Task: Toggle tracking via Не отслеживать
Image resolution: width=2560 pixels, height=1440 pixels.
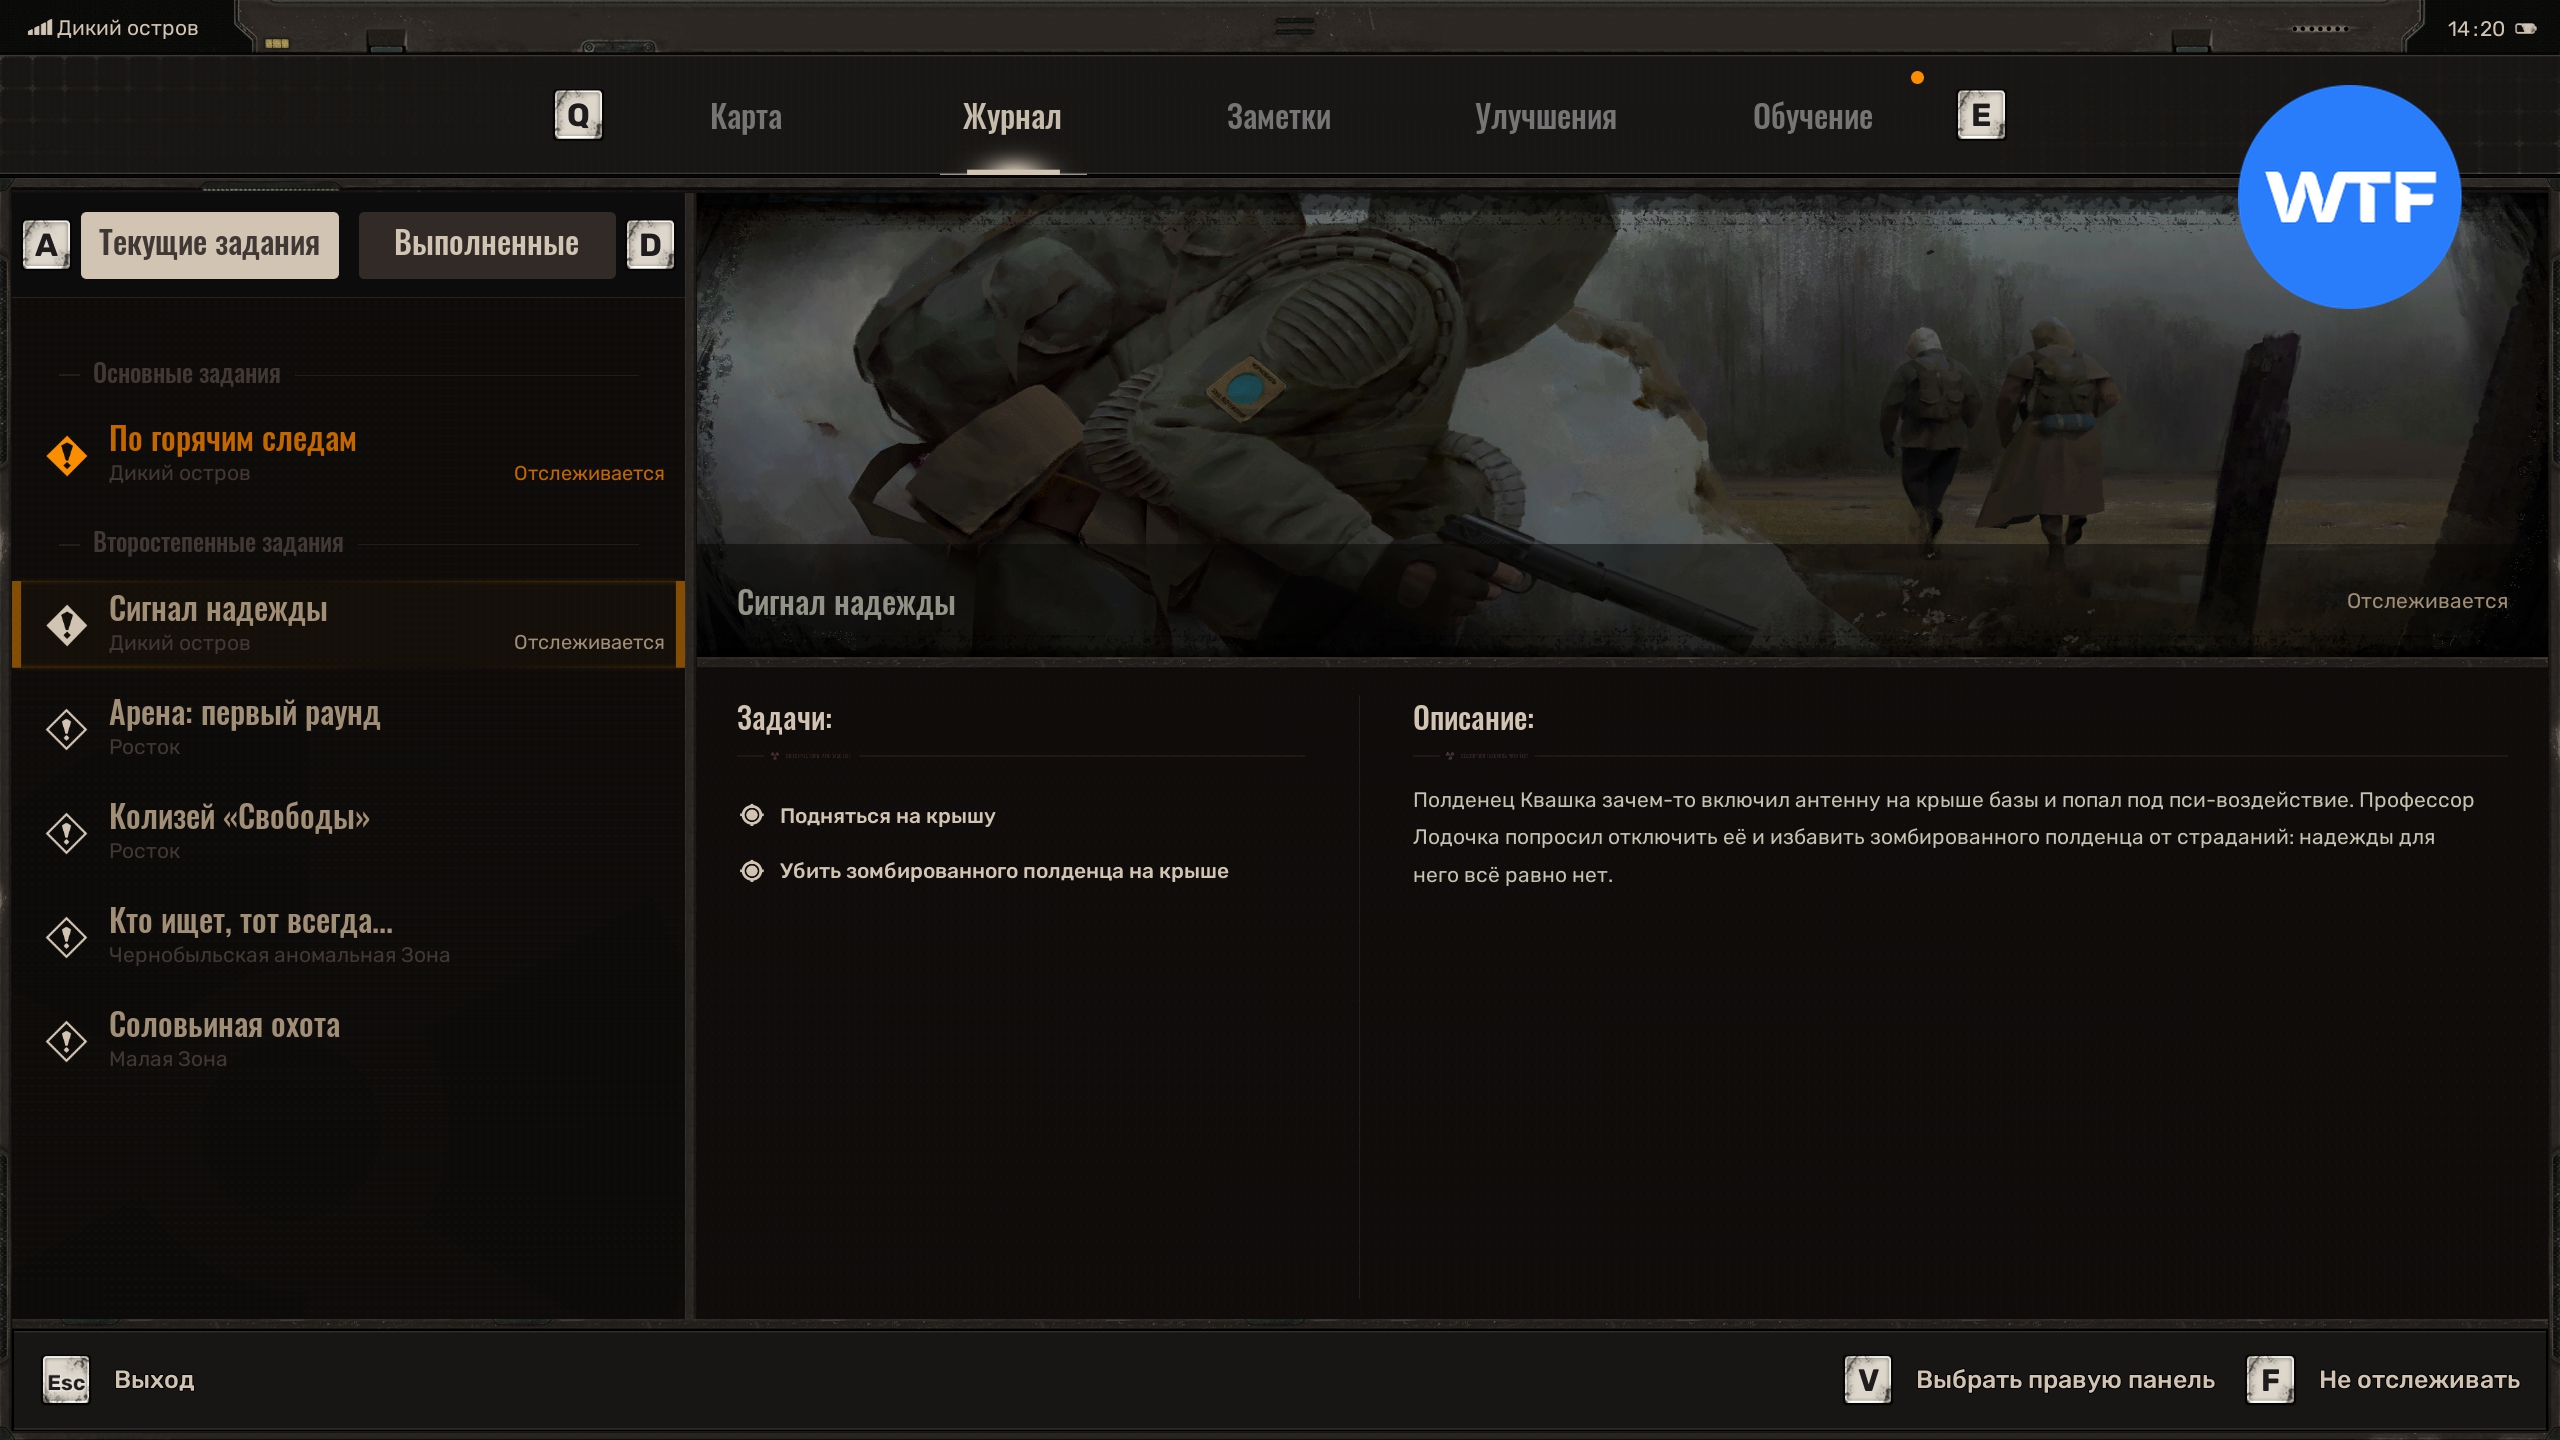Action: click(x=2418, y=1380)
